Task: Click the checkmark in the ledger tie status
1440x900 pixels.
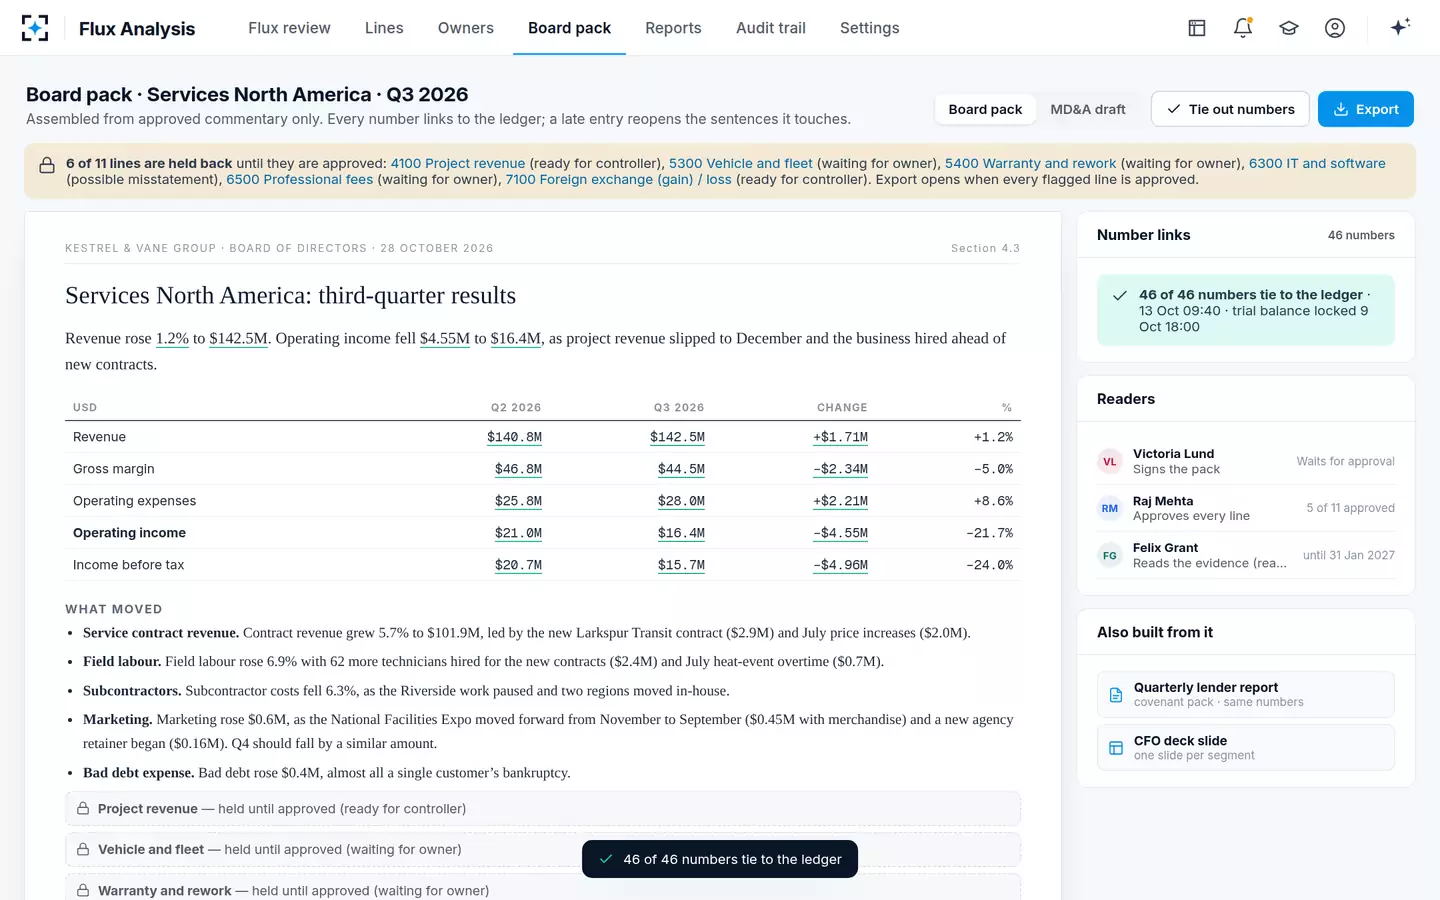Action: pos(1120,295)
